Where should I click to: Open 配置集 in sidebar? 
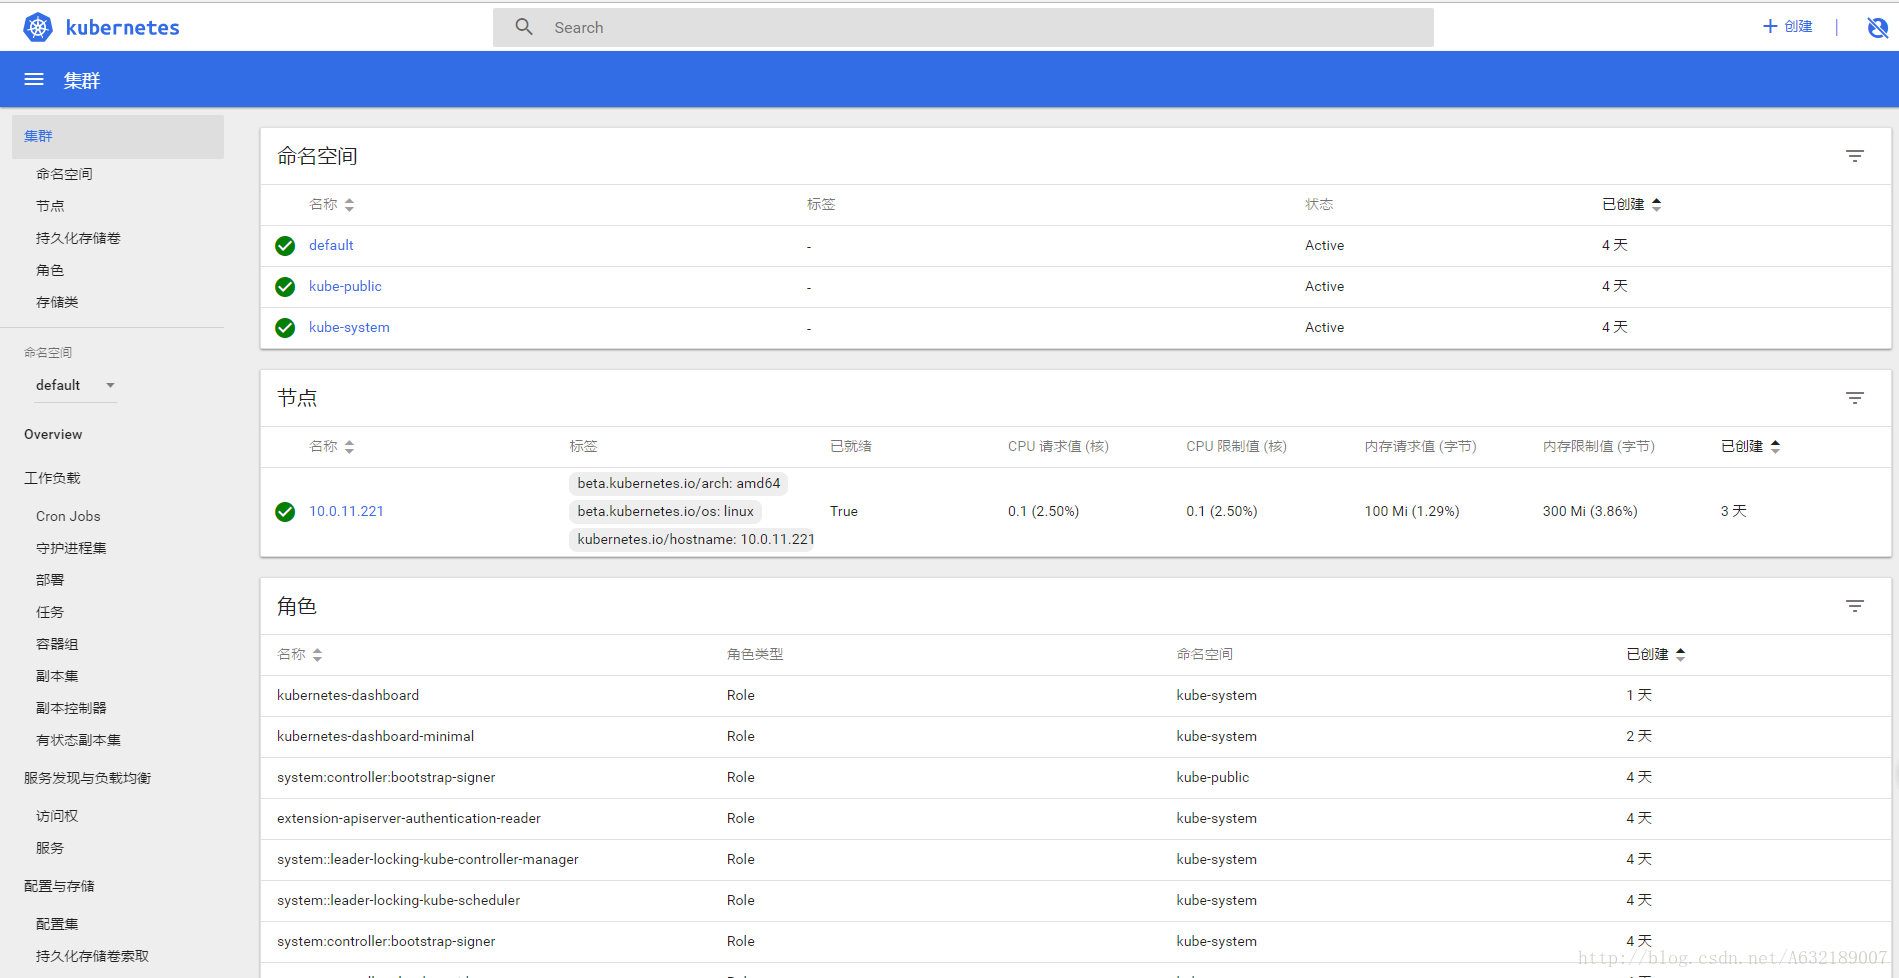click(57, 924)
